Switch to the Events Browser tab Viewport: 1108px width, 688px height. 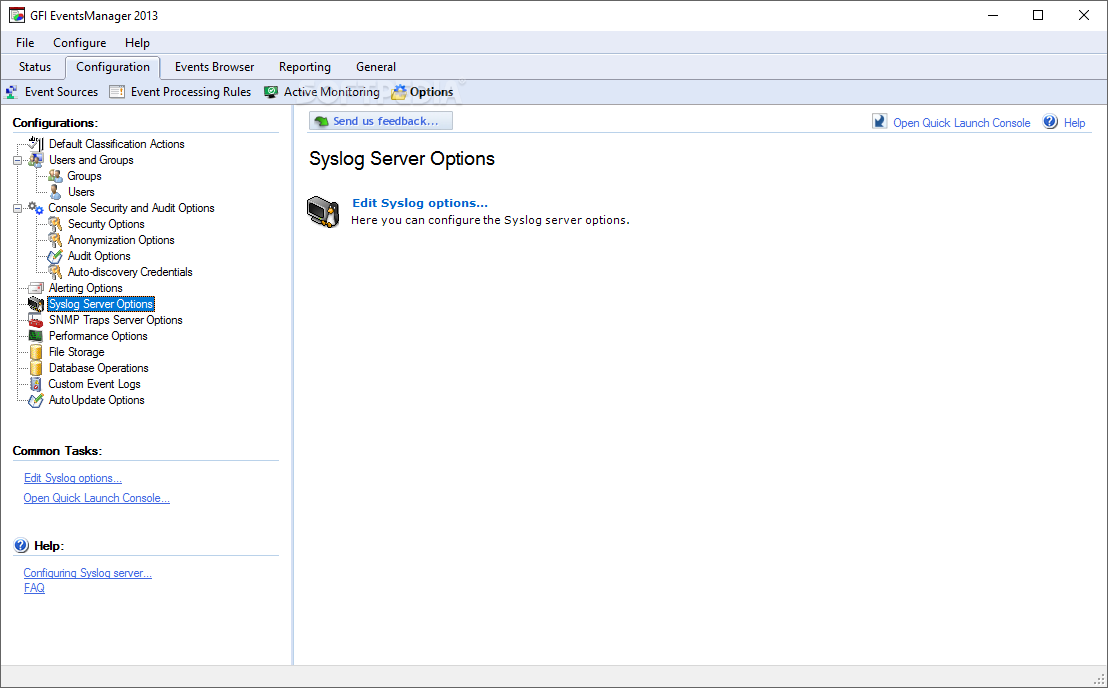pyautogui.click(x=214, y=67)
